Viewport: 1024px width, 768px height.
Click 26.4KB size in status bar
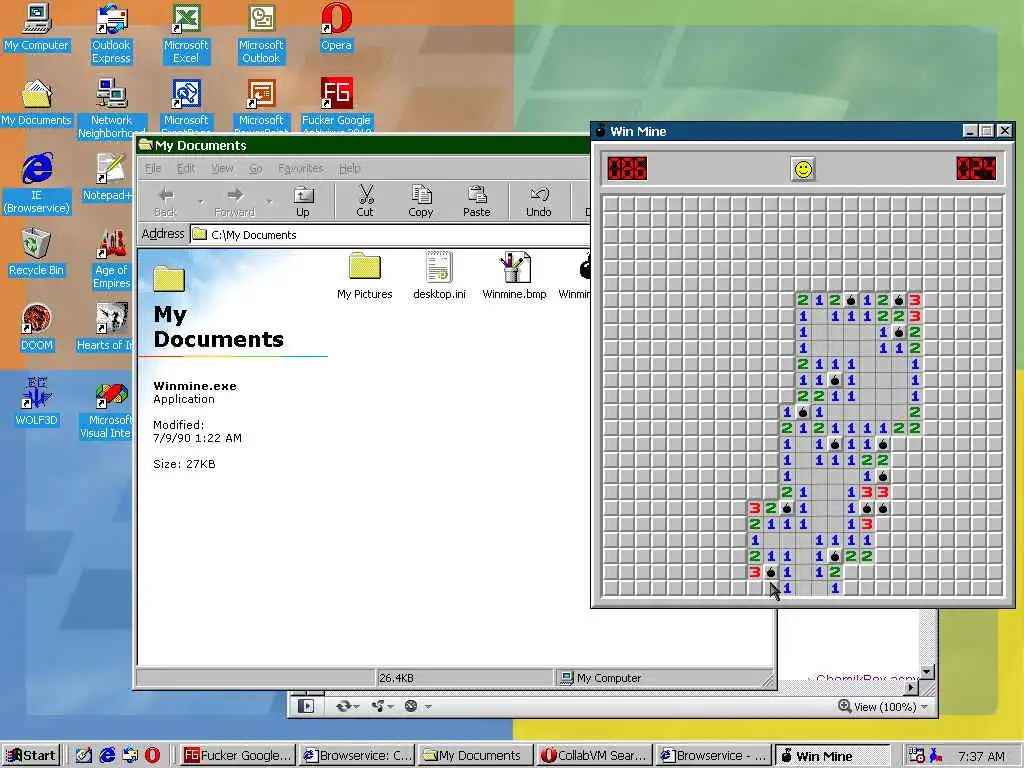click(396, 678)
